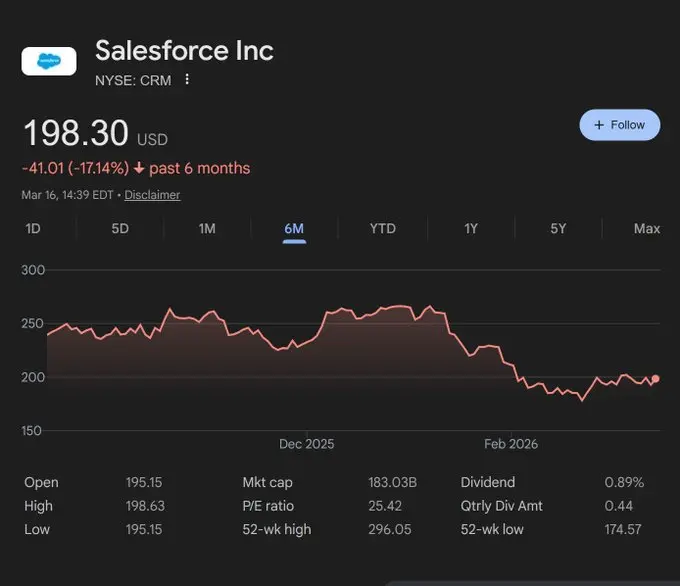Click the Salesforce cloud logo icon
The width and height of the screenshot is (680, 586).
49,61
